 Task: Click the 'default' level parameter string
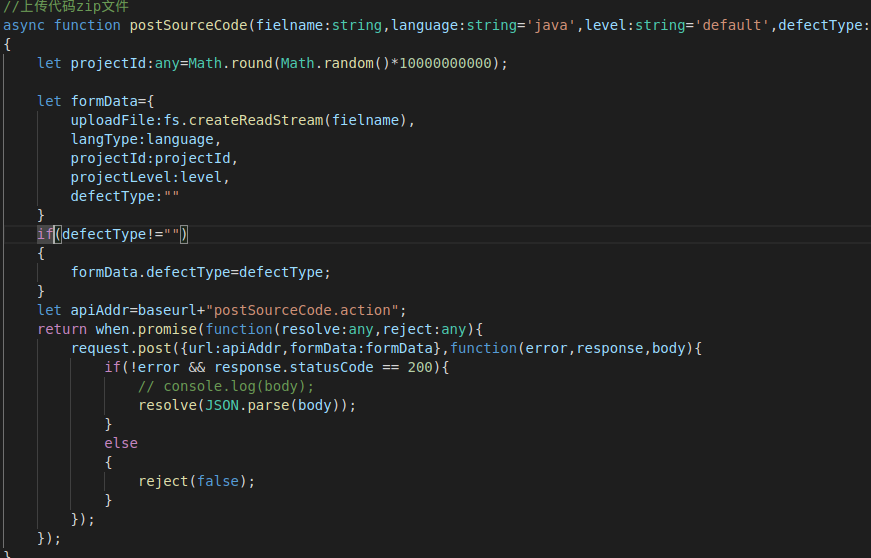[735, 25]
